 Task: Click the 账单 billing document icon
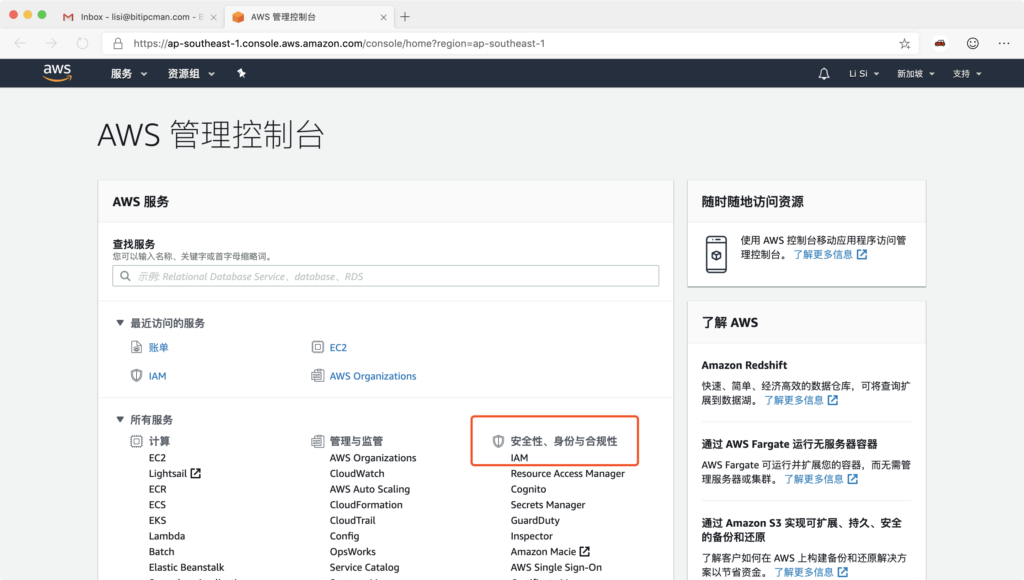136,347
